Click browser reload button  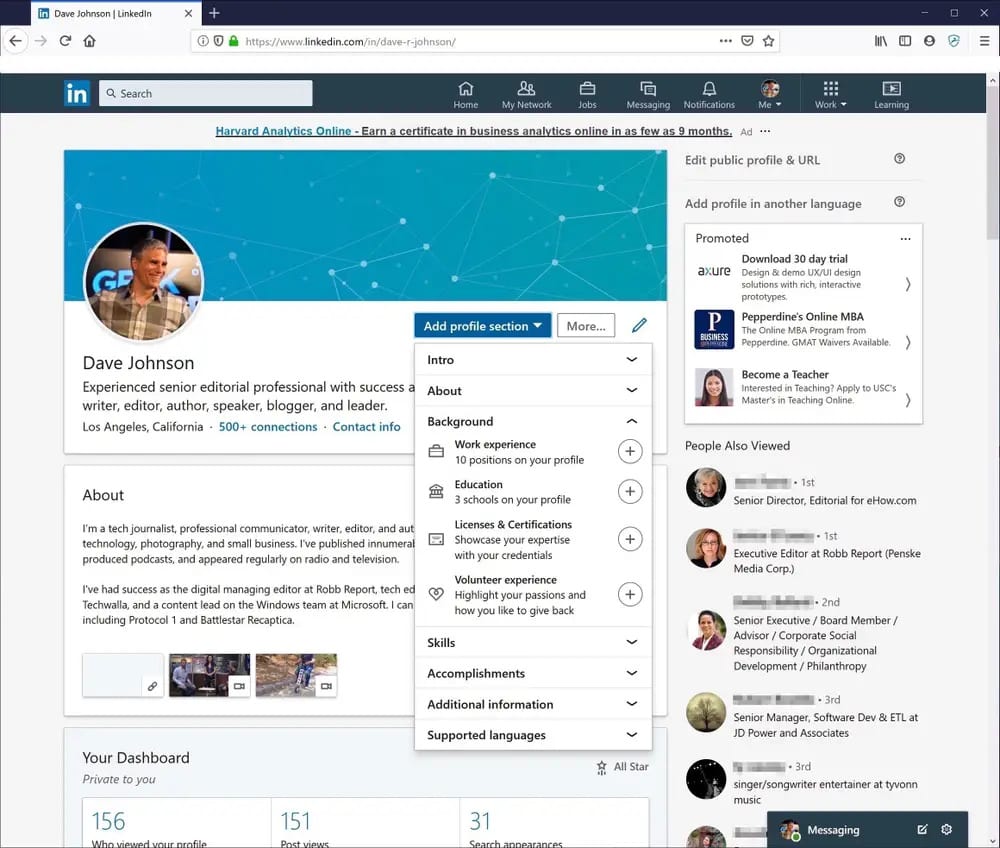(65, 41)
